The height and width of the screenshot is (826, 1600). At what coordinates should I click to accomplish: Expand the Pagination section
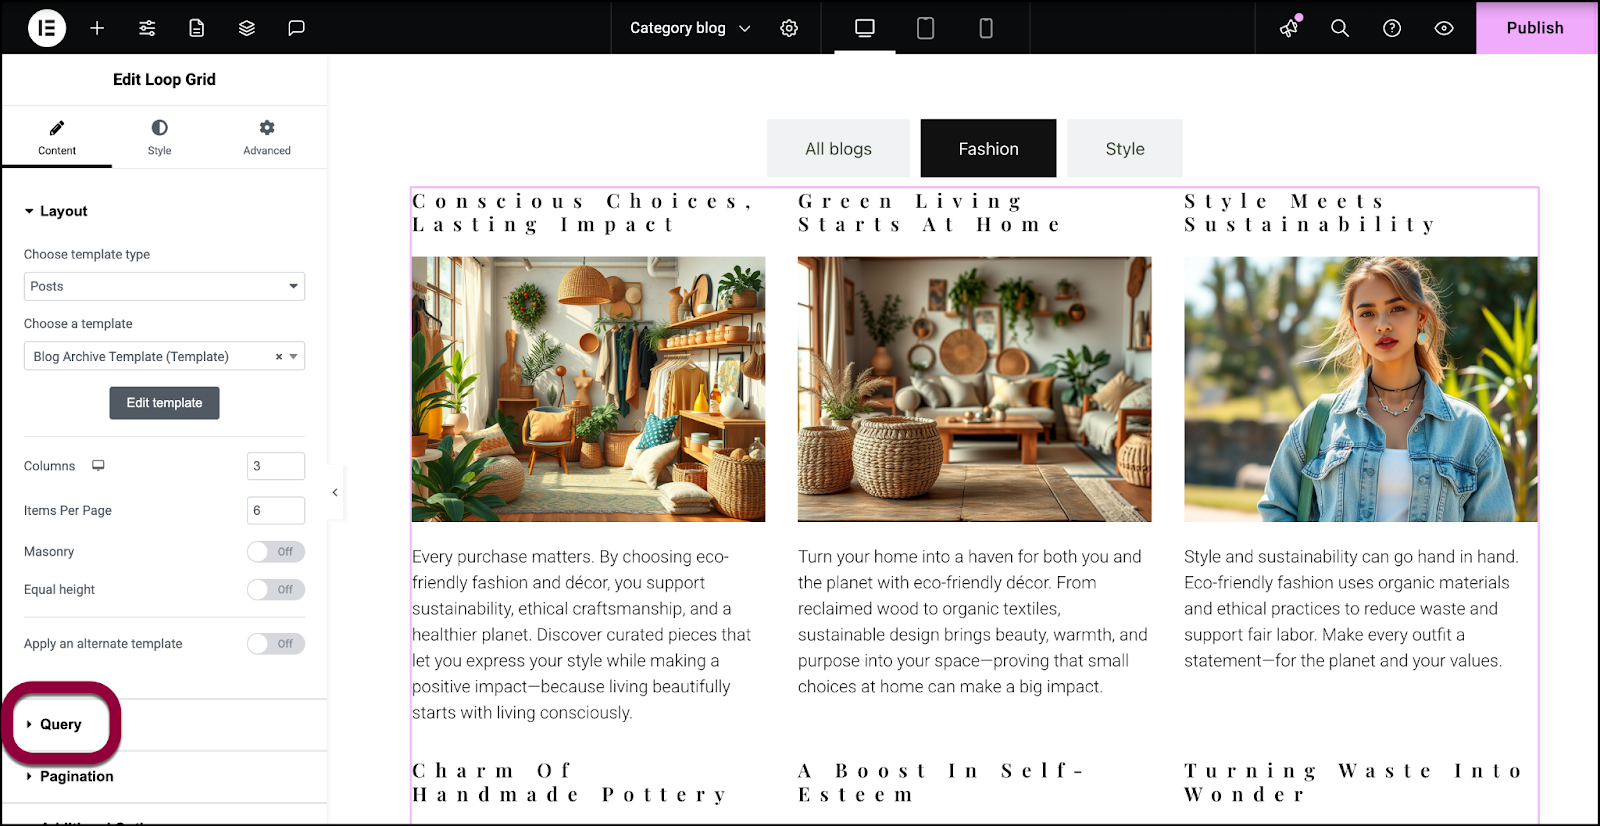[76, 776]
